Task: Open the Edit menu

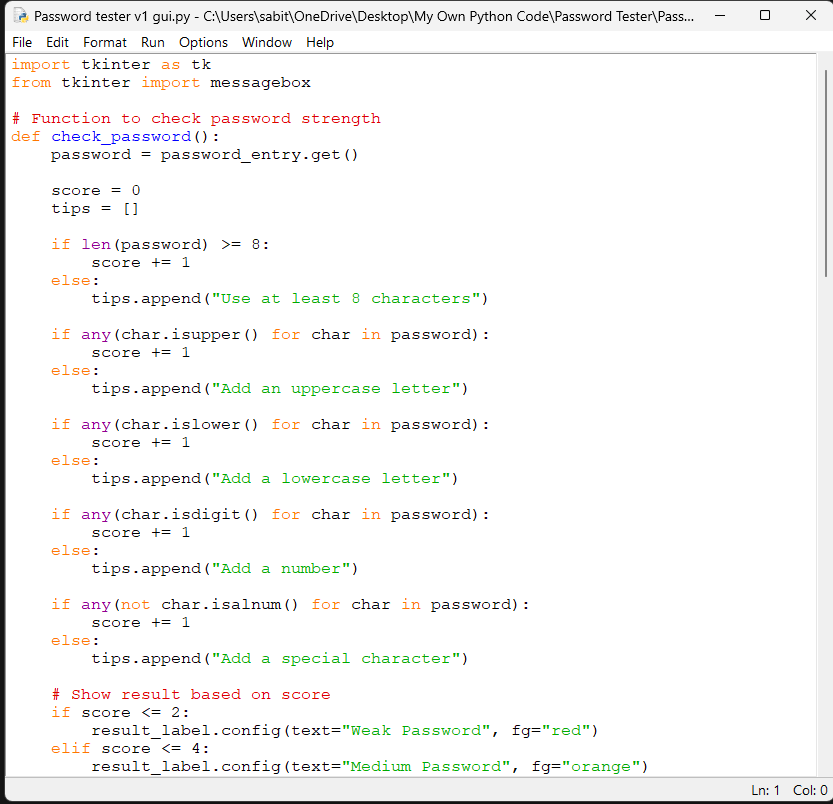Action: tap(57, 43)
